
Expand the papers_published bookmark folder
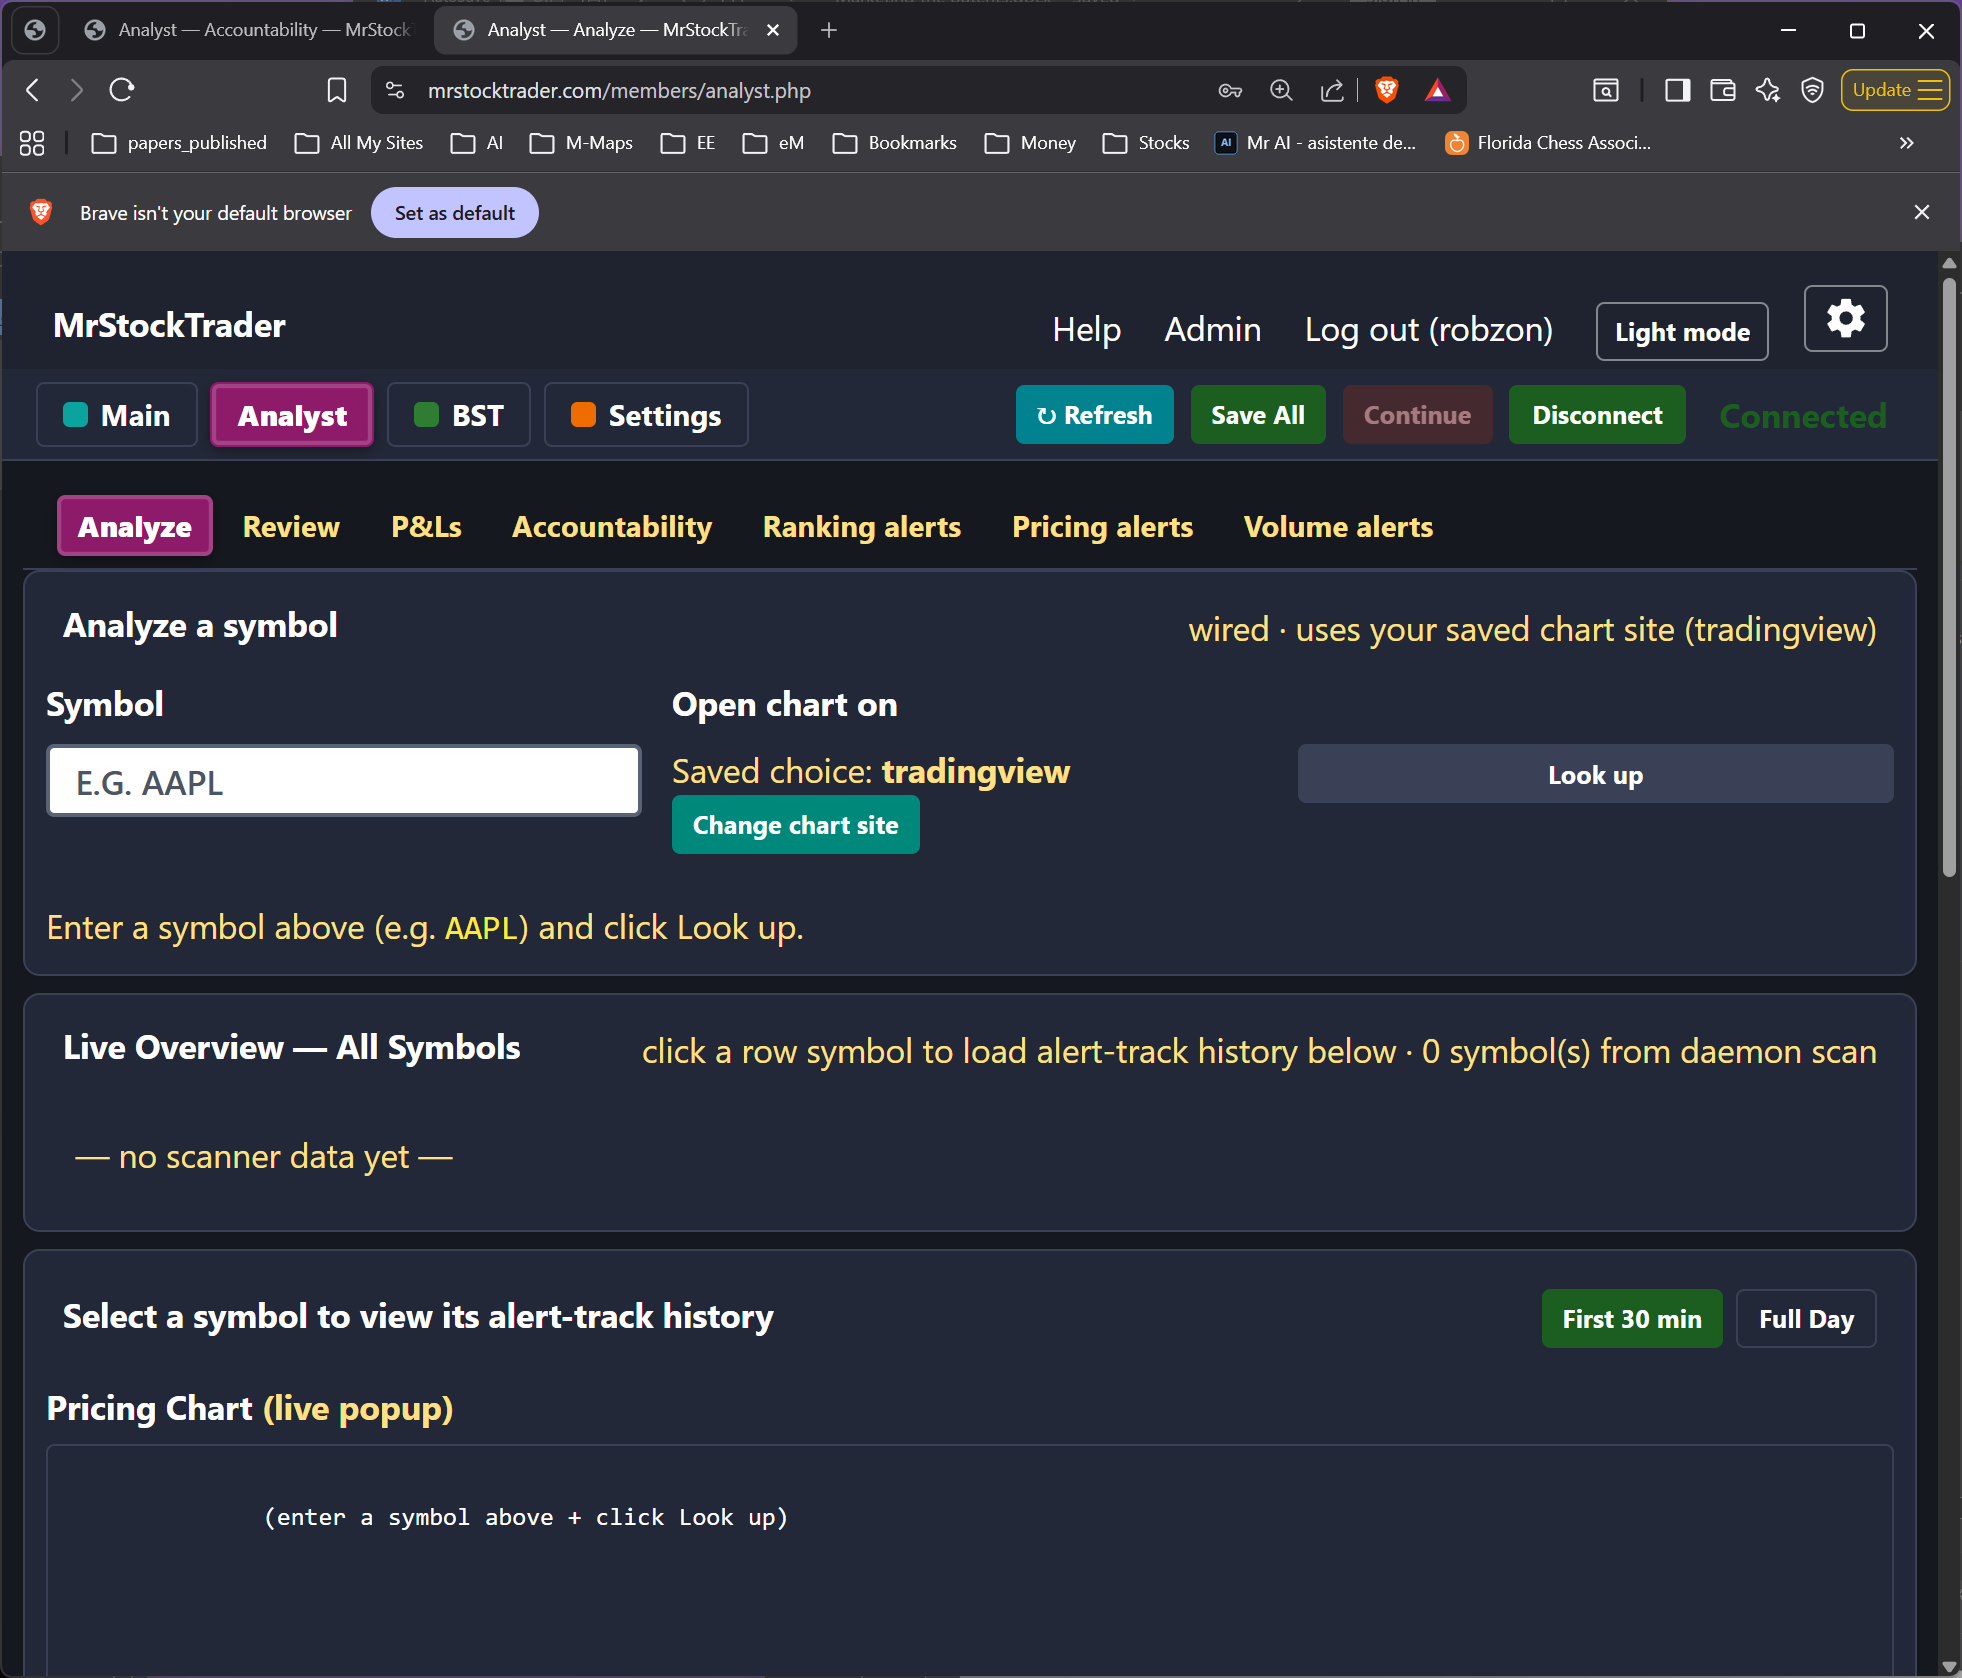pyautogui.click(x=179, y=143)
